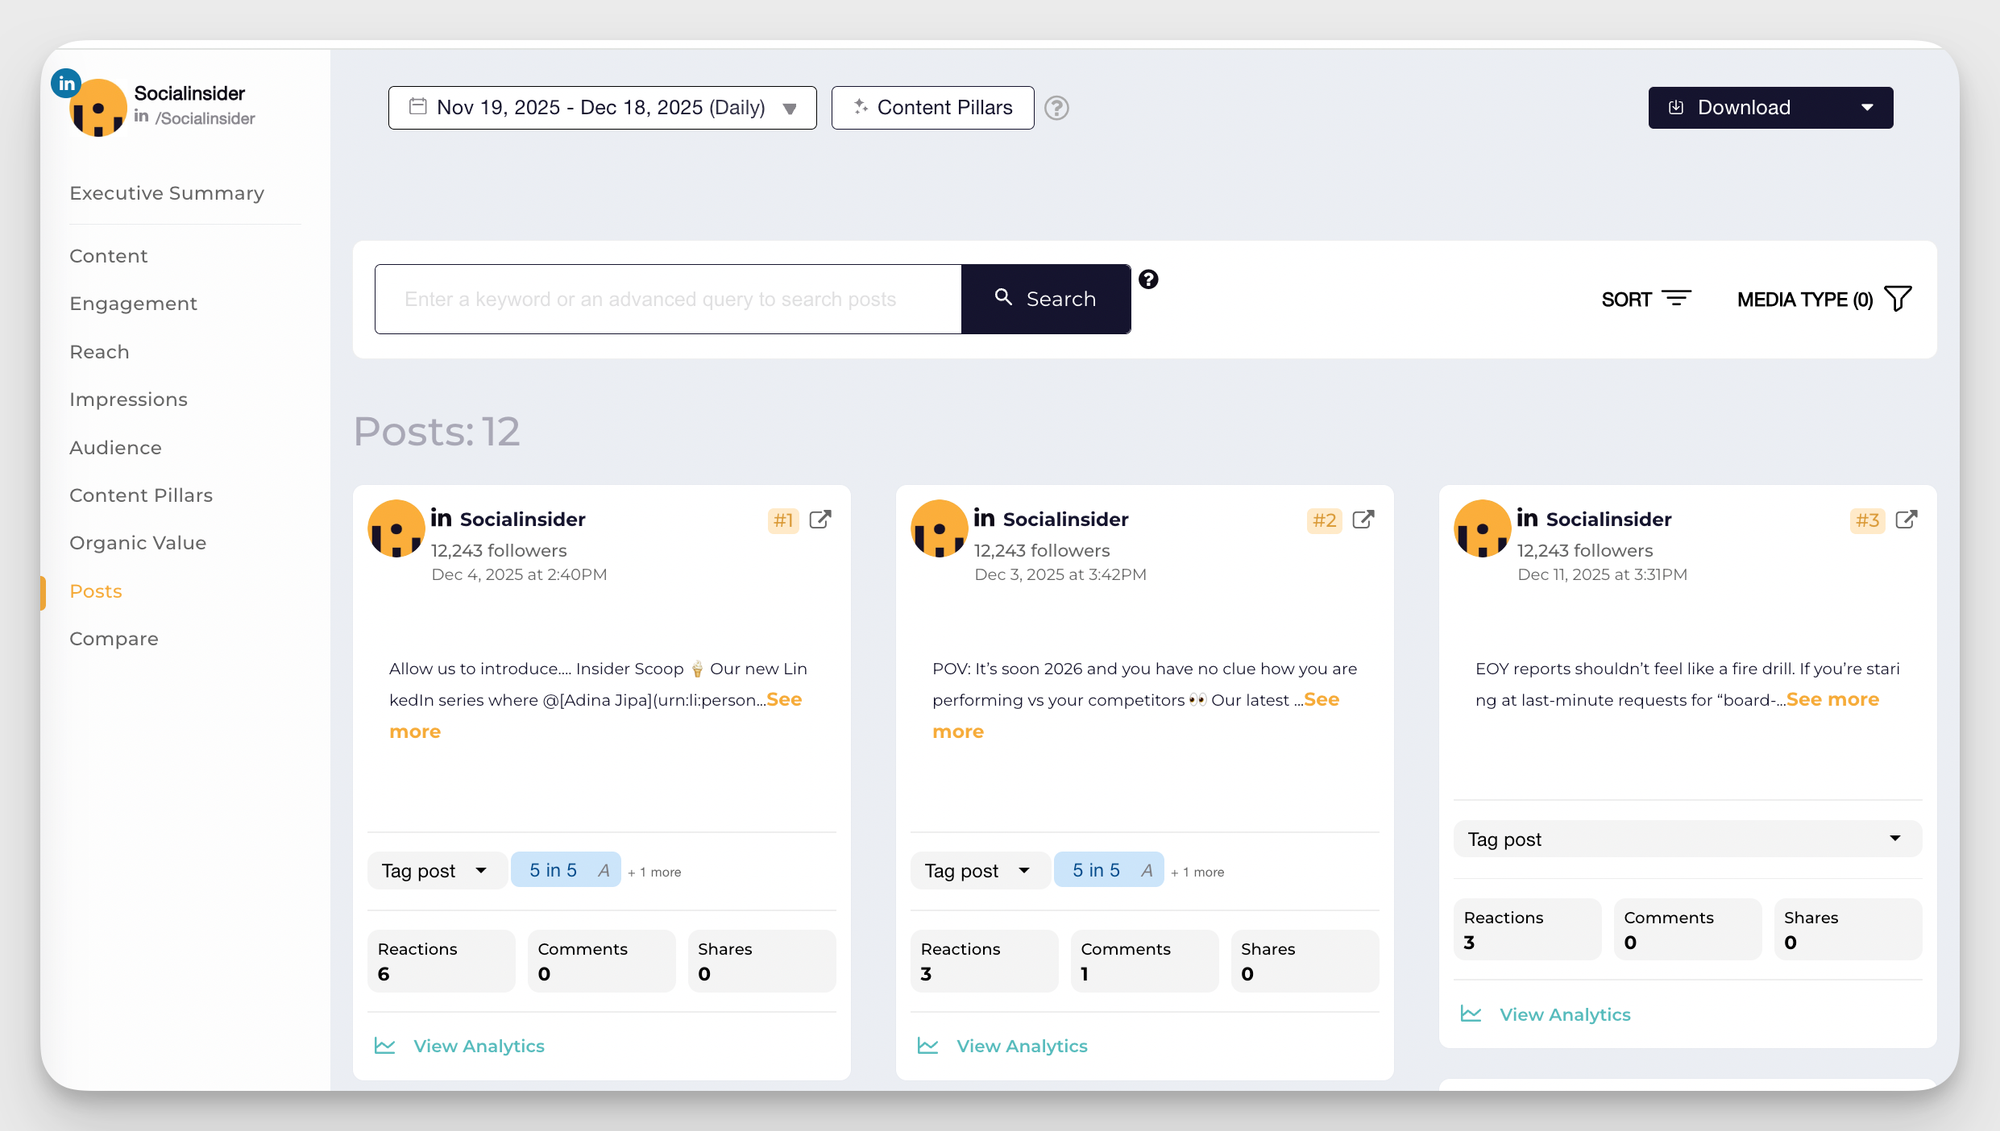Screen dimensions: 2000x1131
Task: Click the chart icon beside View Analytics on post #2
Action: [927, 1044]
